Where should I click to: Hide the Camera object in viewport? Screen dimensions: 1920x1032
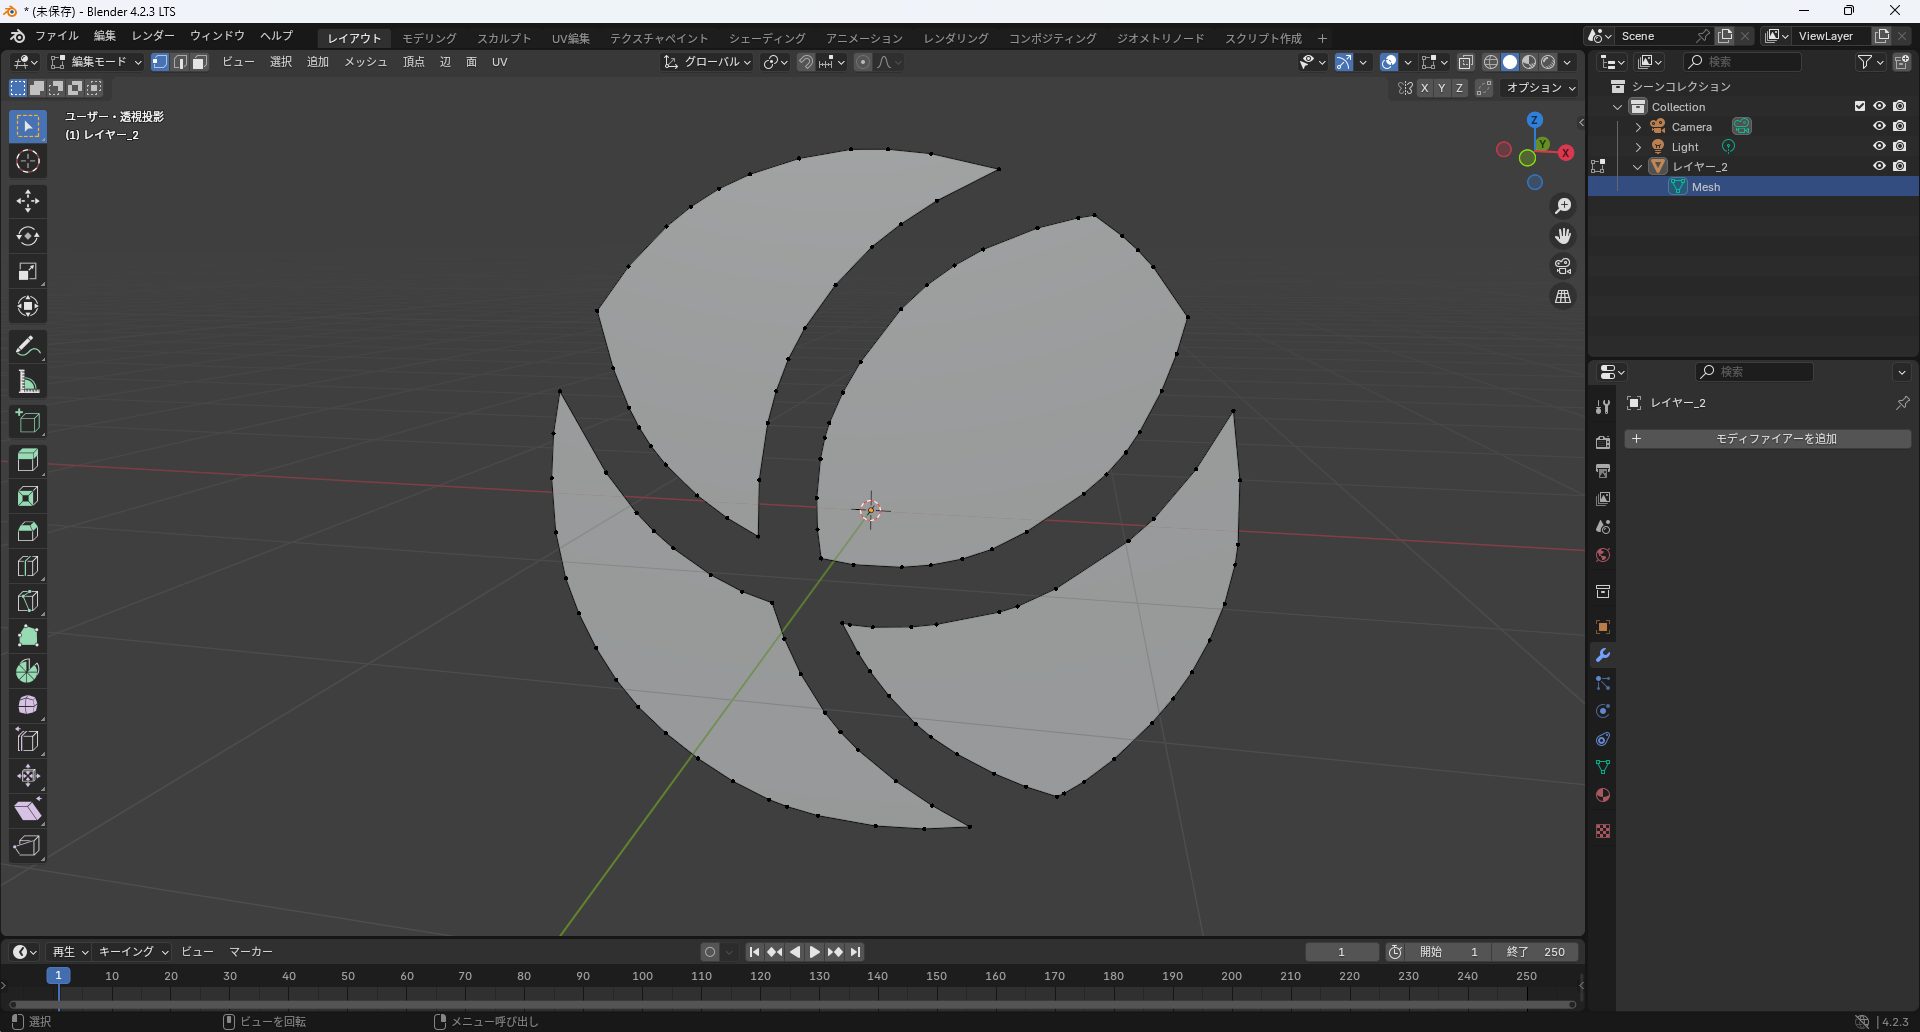[x=1879, y=126]
